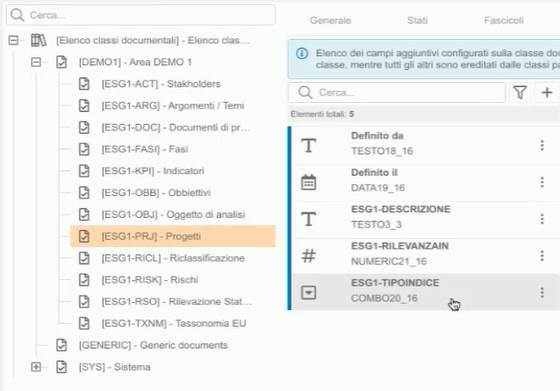Click document icon next to SYS Sistema
560x391 pixels.
pos(61,367)
